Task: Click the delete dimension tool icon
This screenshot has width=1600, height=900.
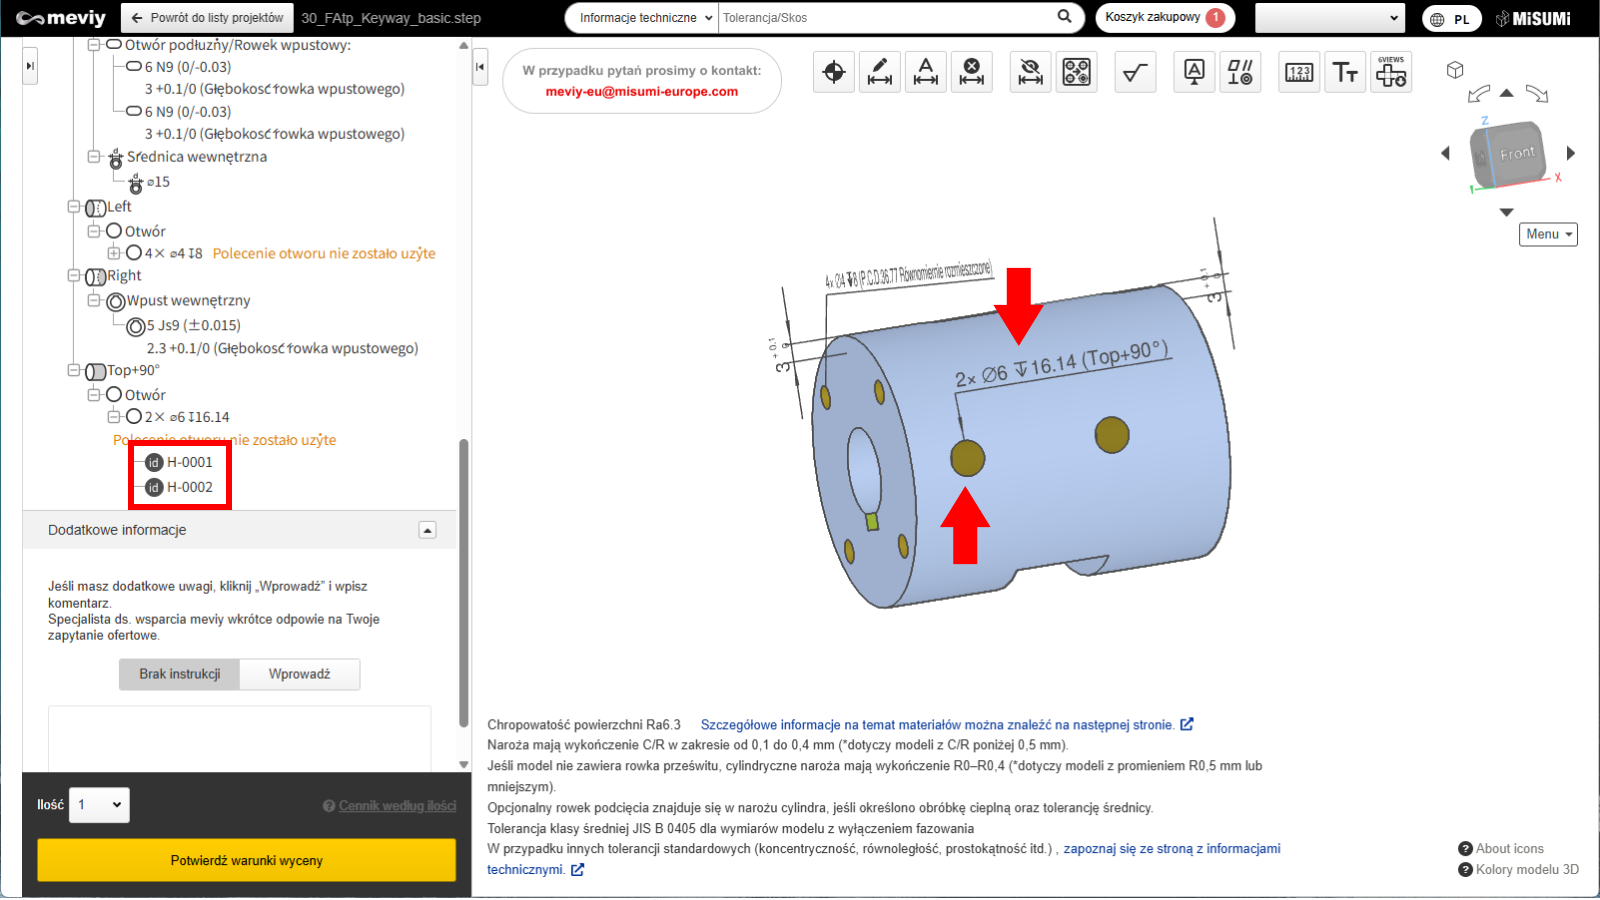Action: pos(972,72)
